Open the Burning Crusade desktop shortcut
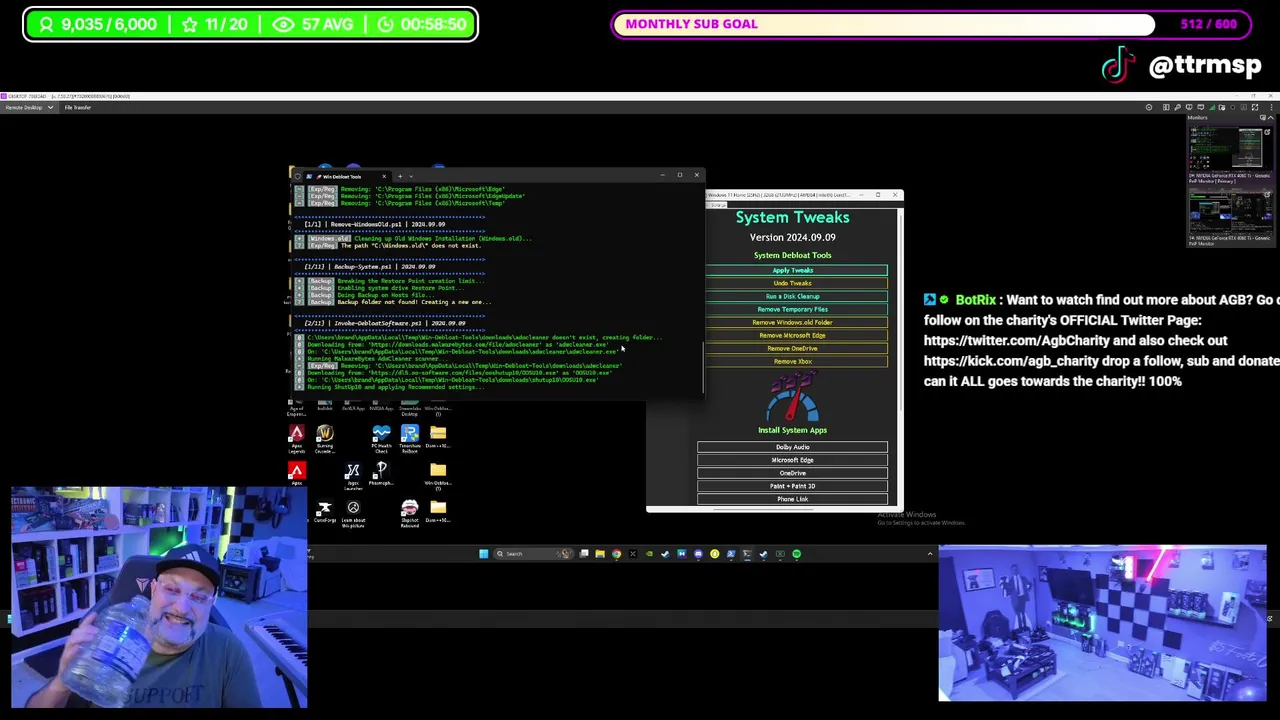This screenshot has height=720, width=1280. pyautogui.click(x=324, y=438)
